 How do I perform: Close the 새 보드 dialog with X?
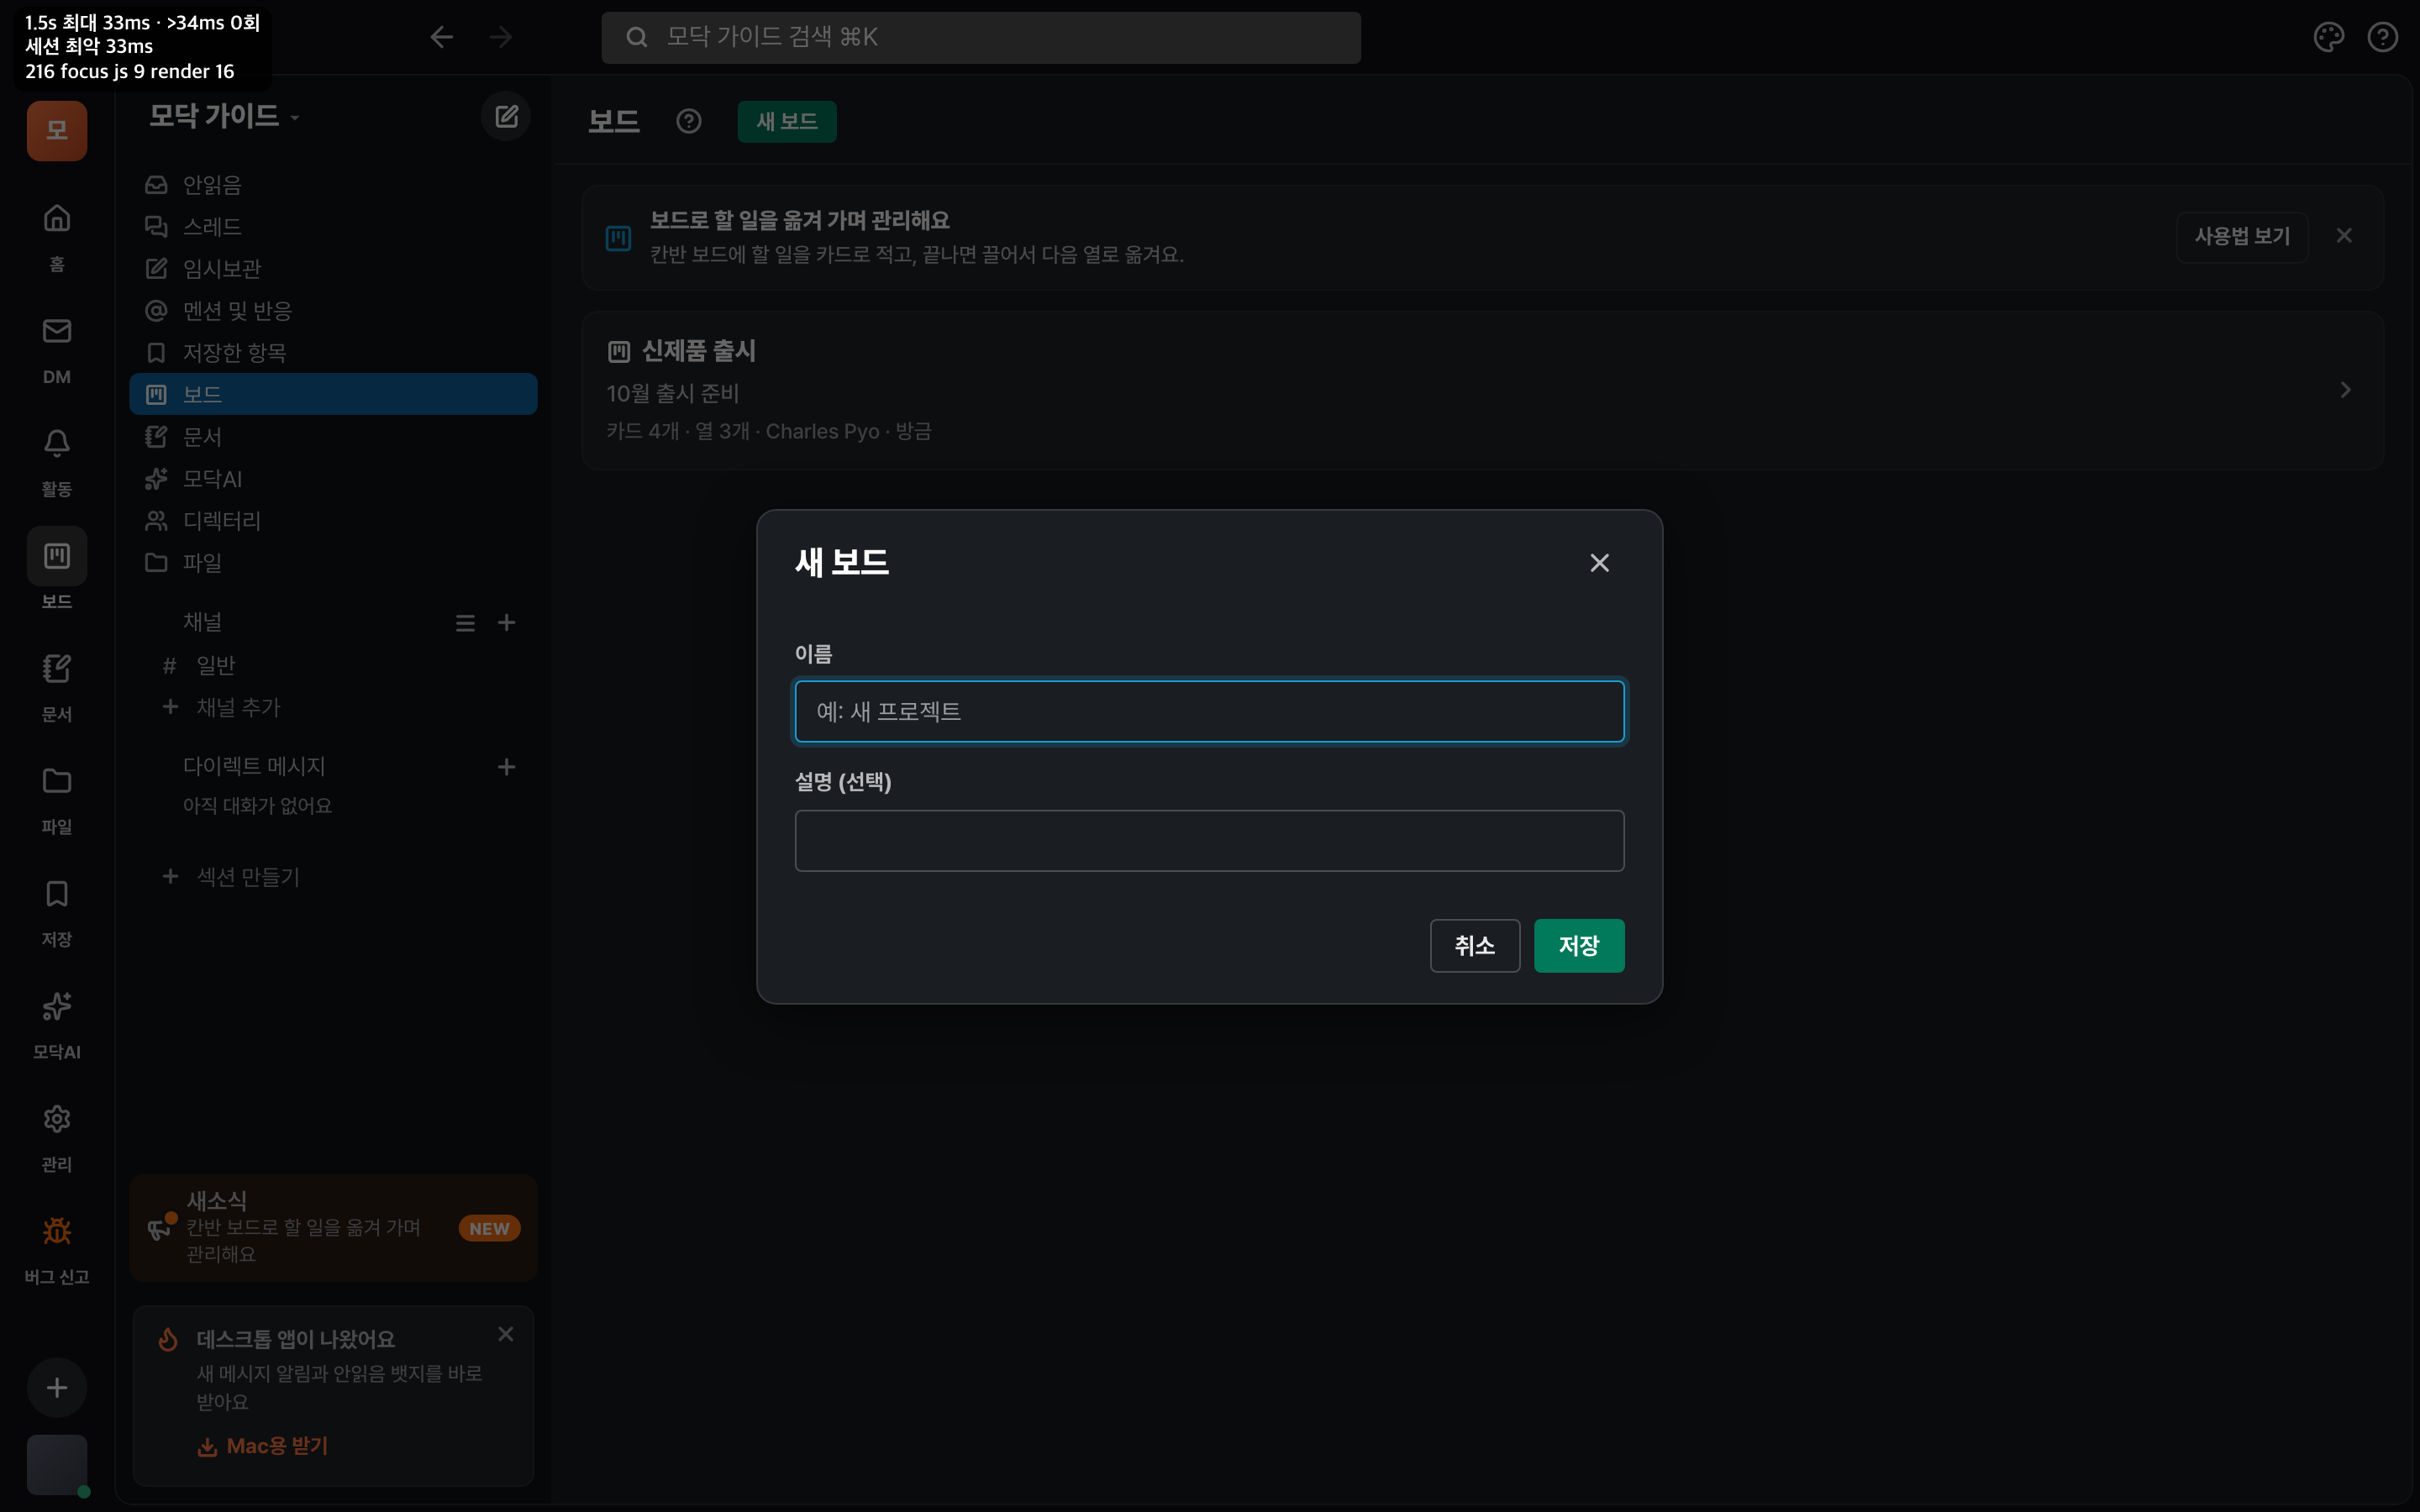tap(1599, 563)
